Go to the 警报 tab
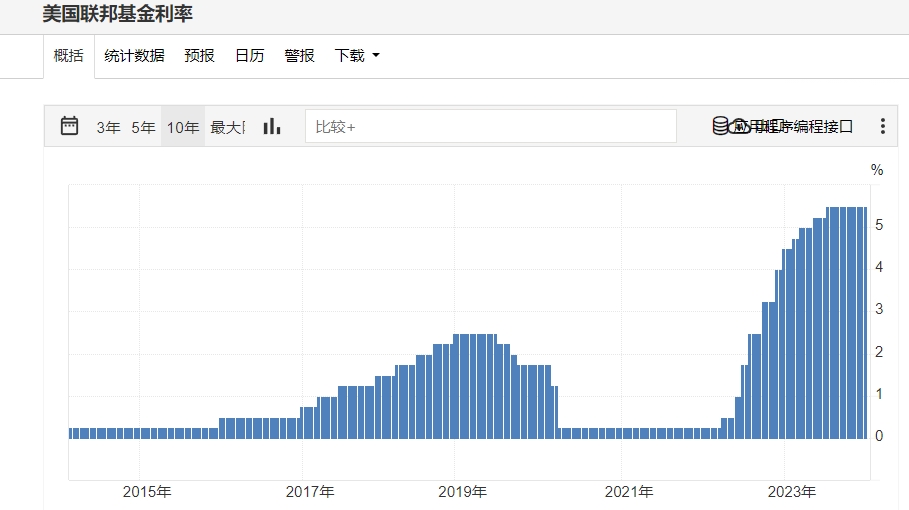909x510 pixels. tap(299, 56)
